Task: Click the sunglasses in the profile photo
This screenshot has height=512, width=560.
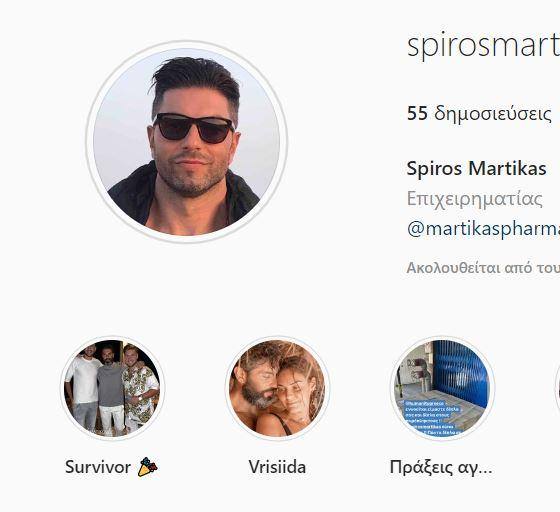Action: pos(194,128)
